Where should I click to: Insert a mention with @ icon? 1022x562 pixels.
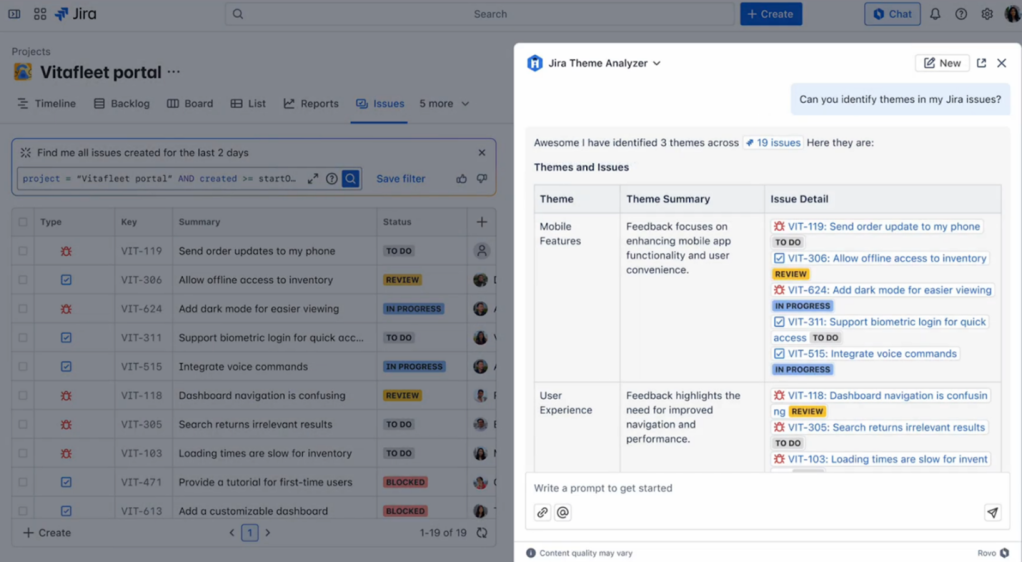(562, 512)
